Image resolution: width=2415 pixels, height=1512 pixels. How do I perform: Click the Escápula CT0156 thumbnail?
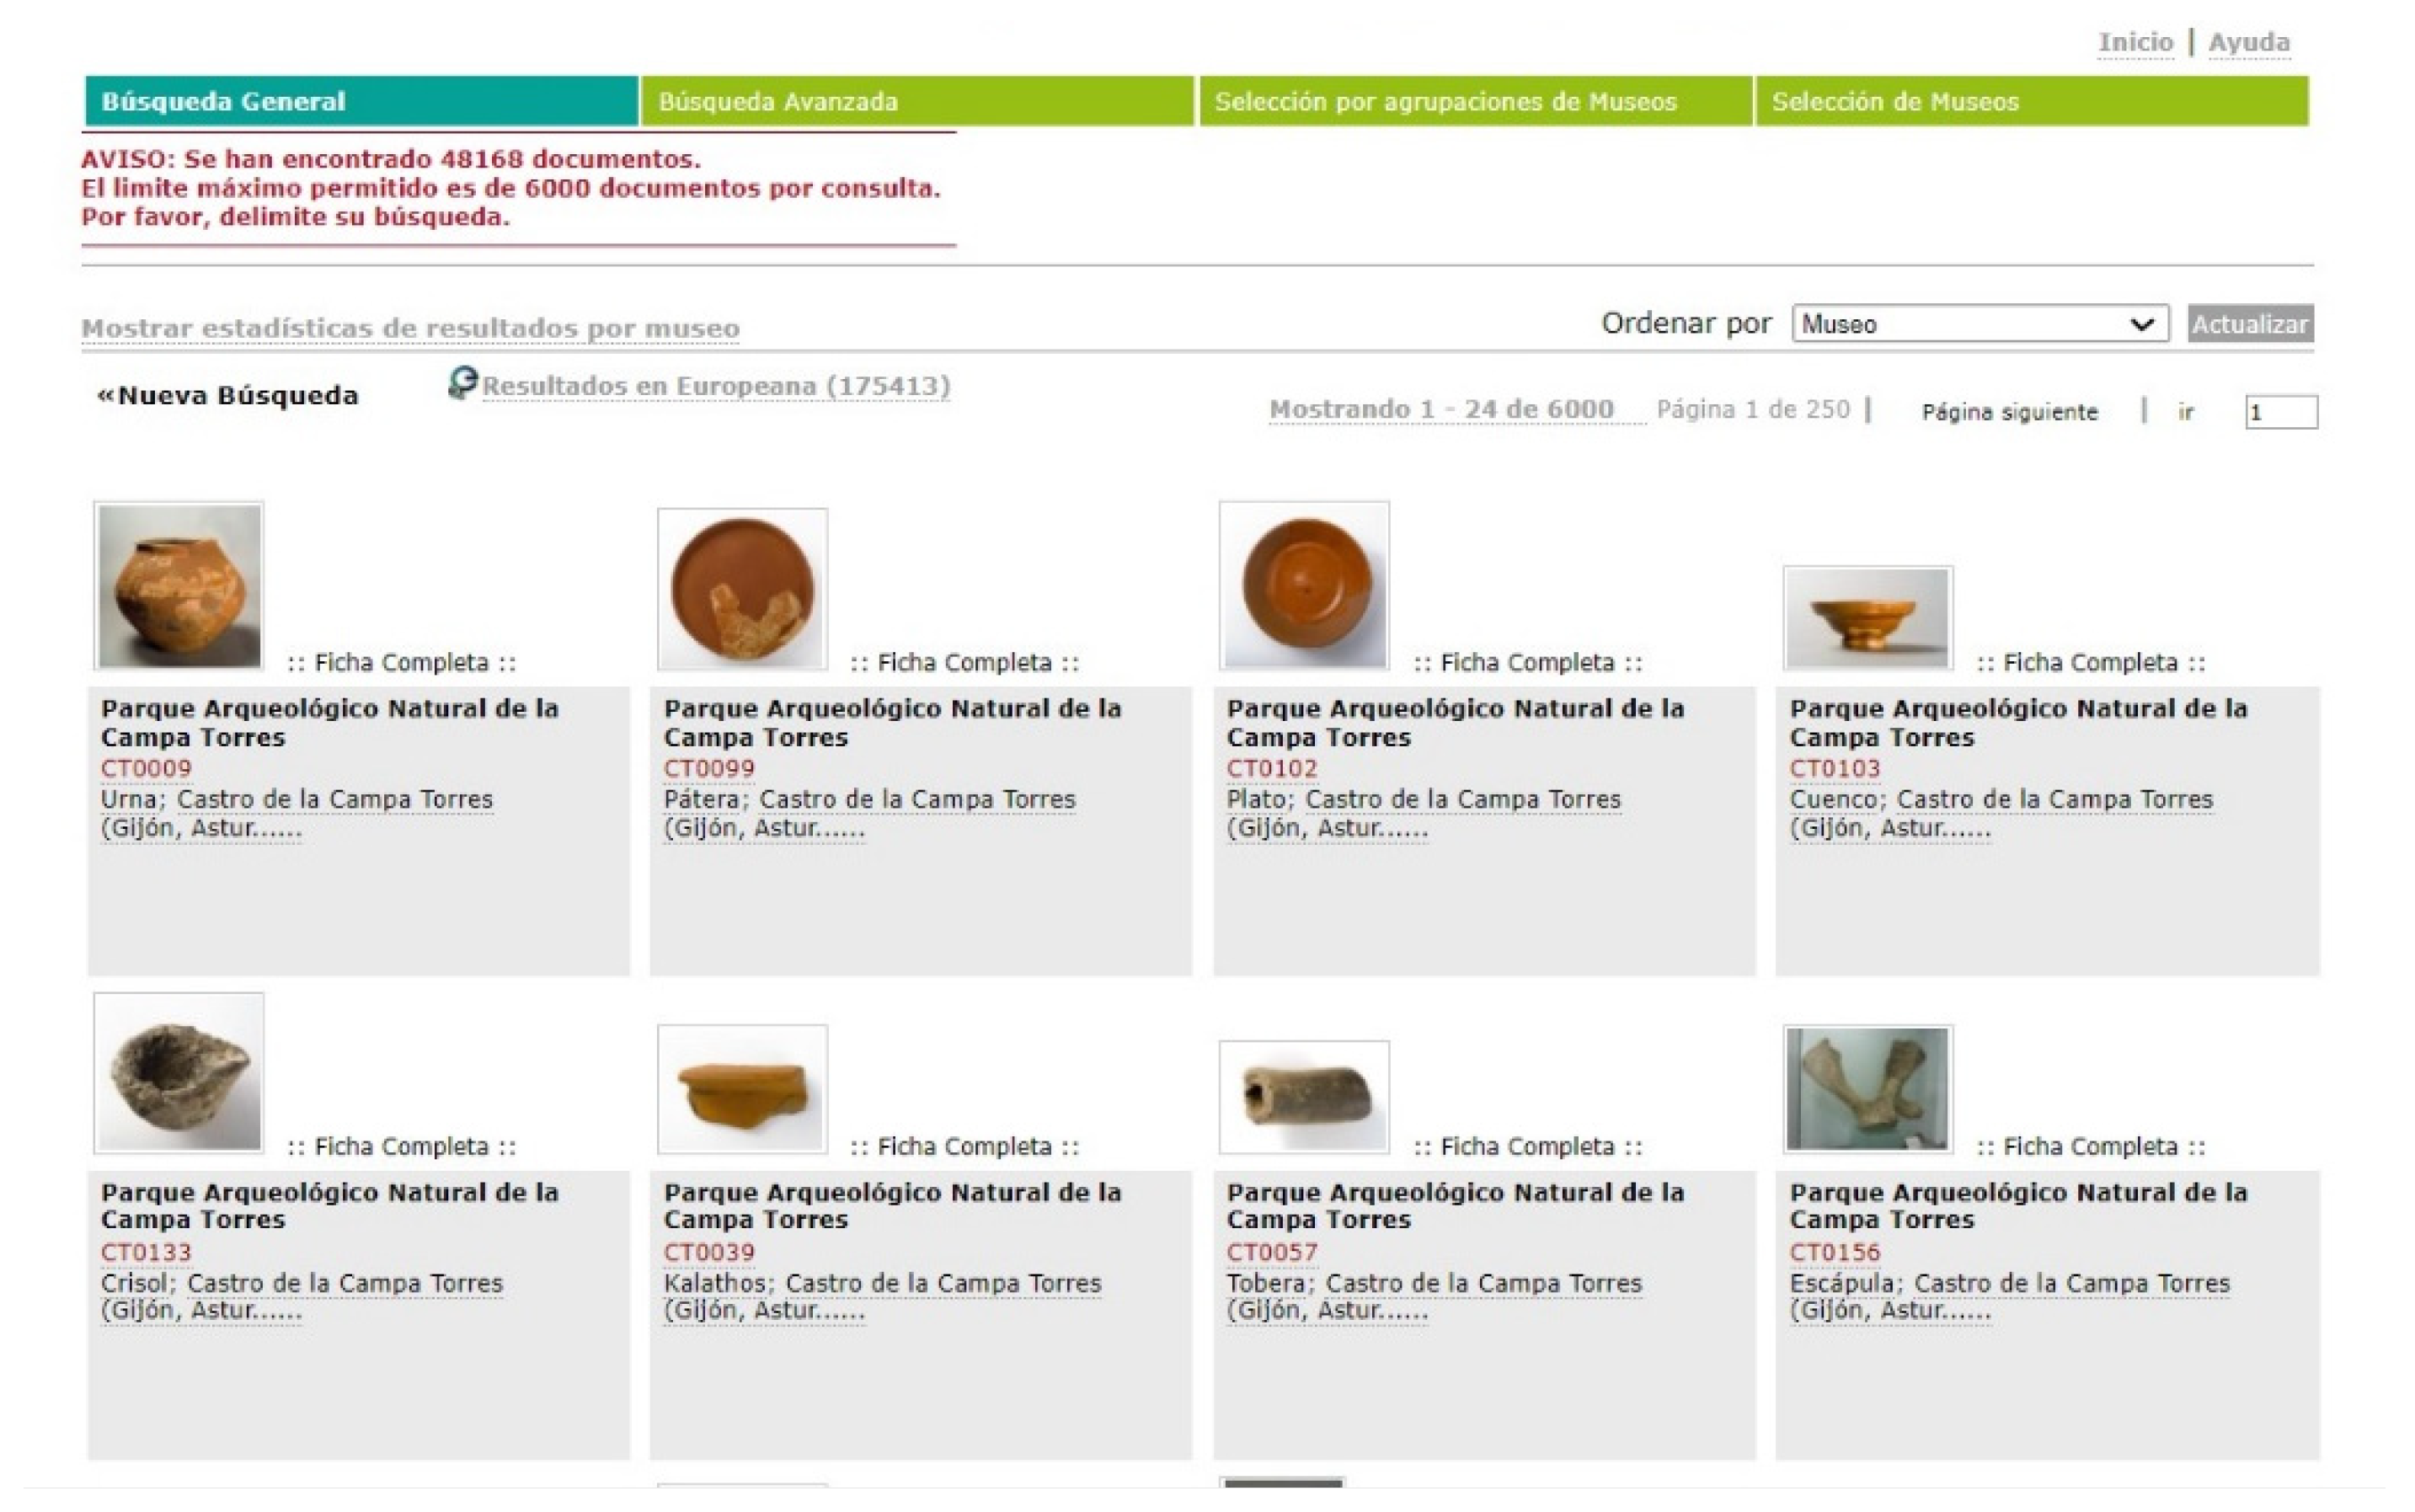click(1867, 1089)
